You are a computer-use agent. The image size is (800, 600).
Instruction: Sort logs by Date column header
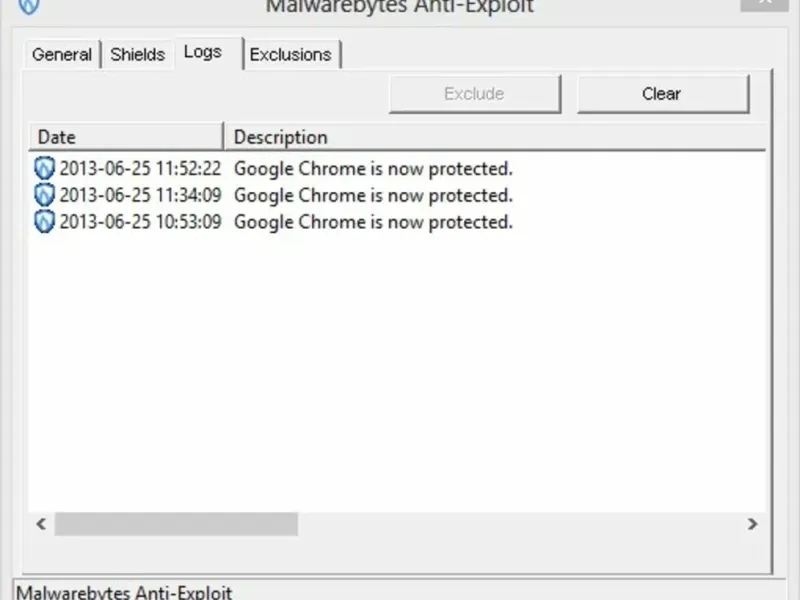(126, 137)
